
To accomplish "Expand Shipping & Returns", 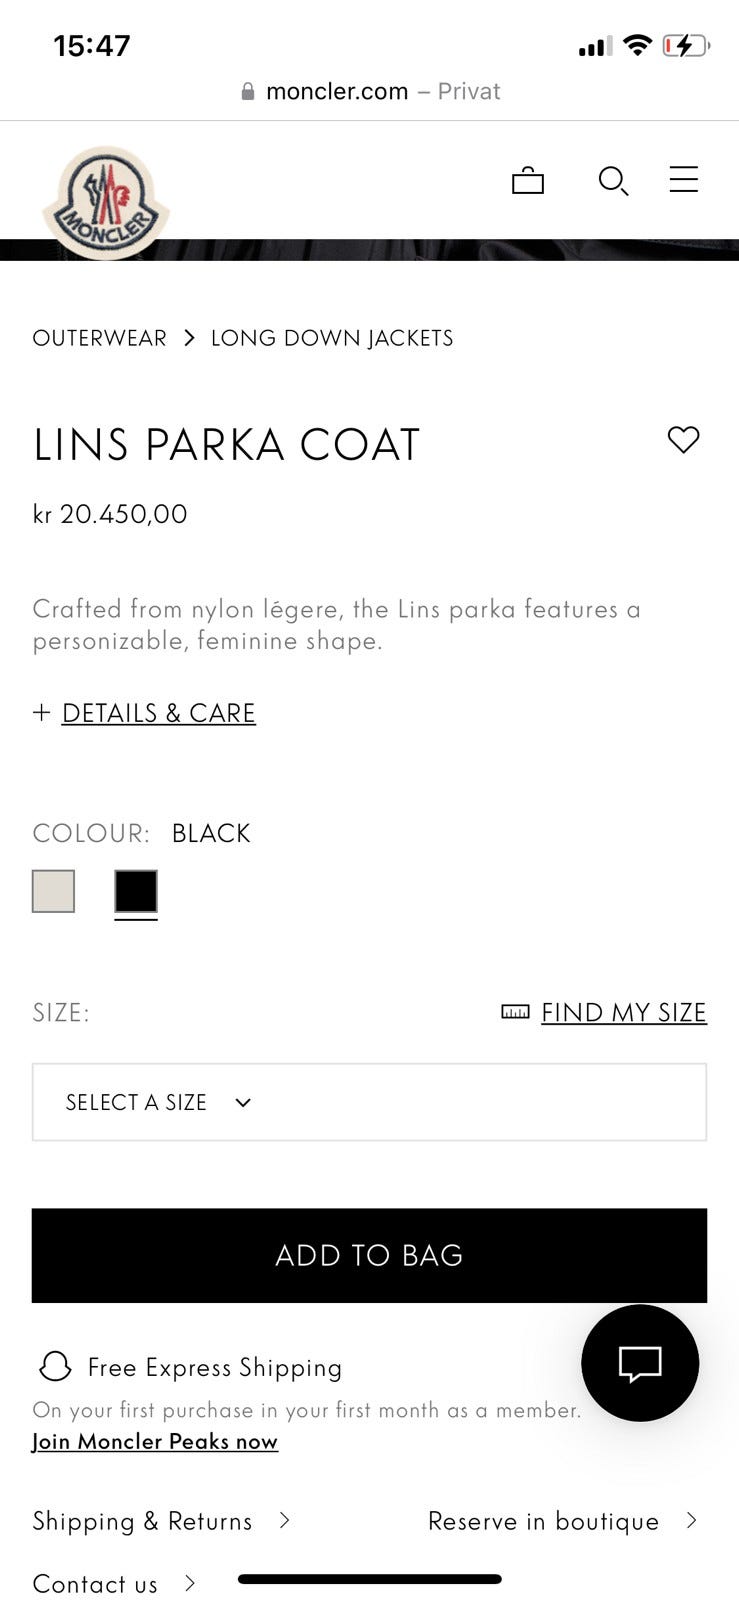I will tap(160, 1521).
